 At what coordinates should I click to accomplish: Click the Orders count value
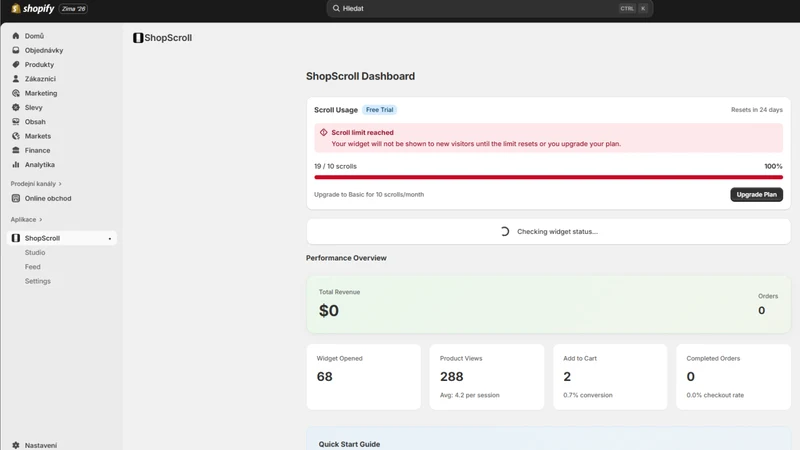coord(761,310)
